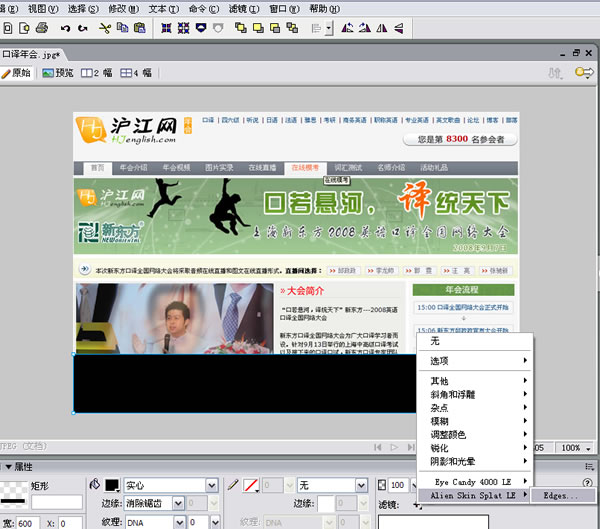Expand the 其他 filter submenu
Viewport: 600px width, 529px height.
click(474, 381)
